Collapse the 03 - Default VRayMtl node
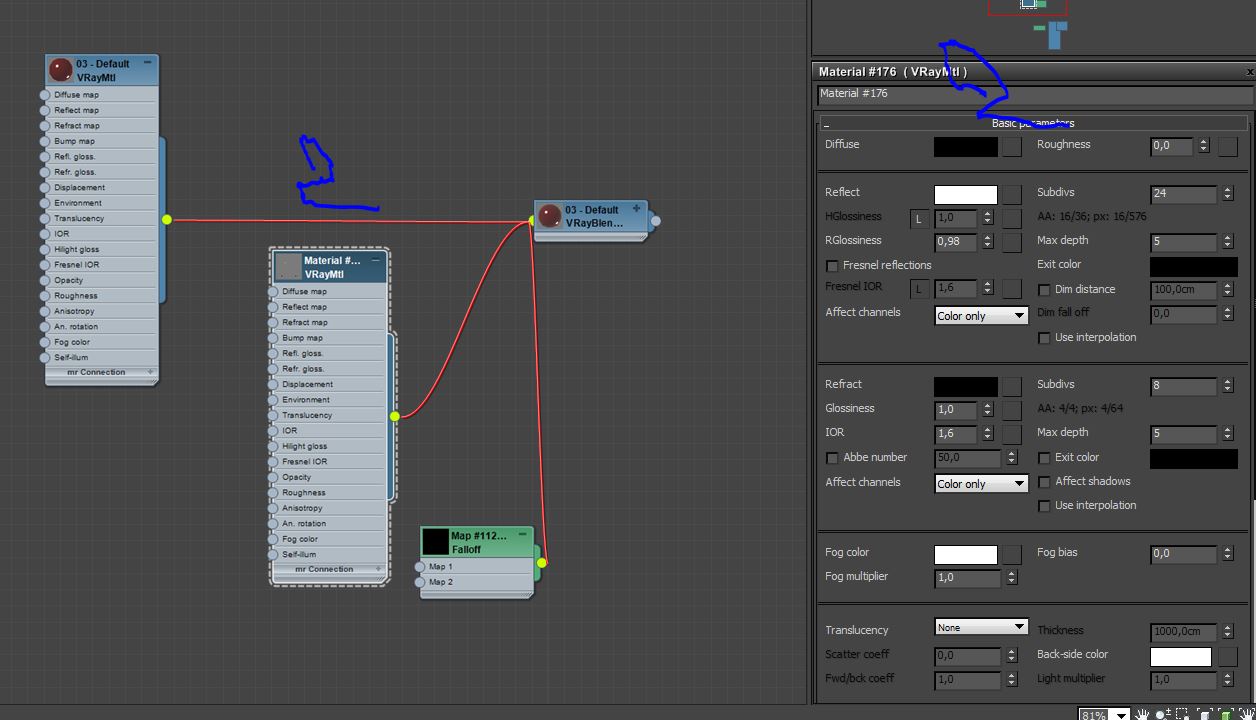The image size is (1256, 720). point(148,62)
